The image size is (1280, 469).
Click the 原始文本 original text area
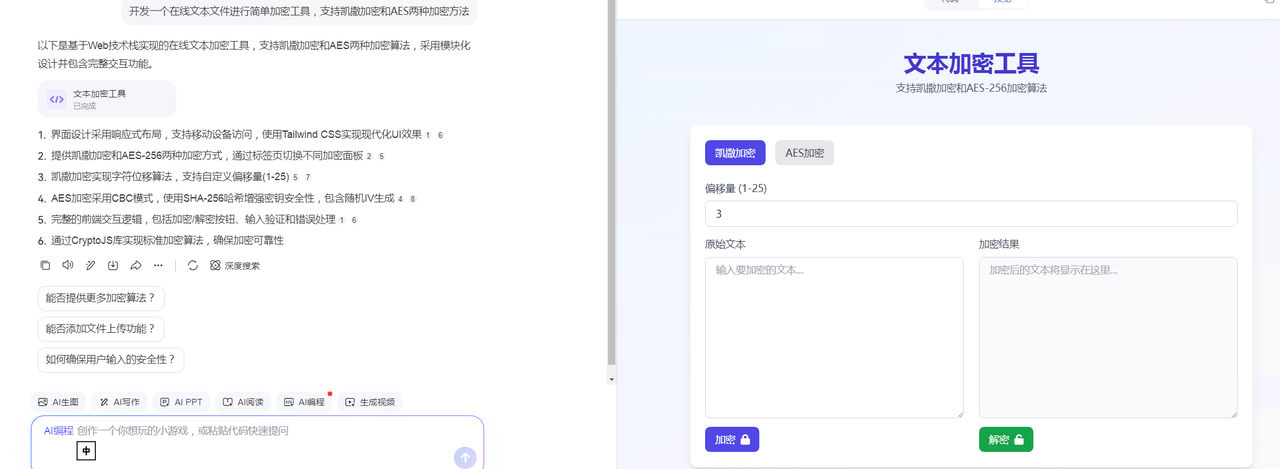[x=834, y=337]
